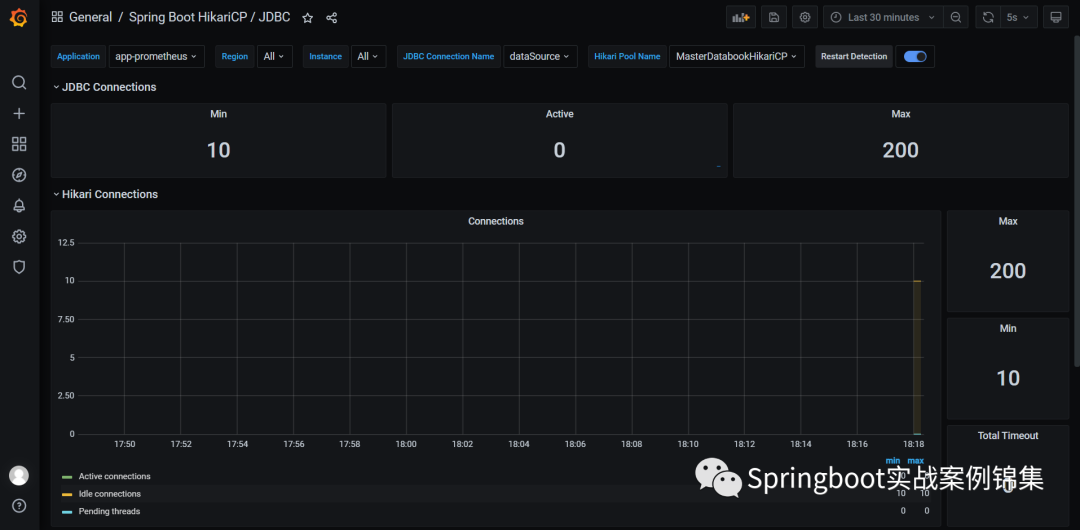Open the Configuration gear sidebar icon
1080x530 pixels.
point(19,236)
